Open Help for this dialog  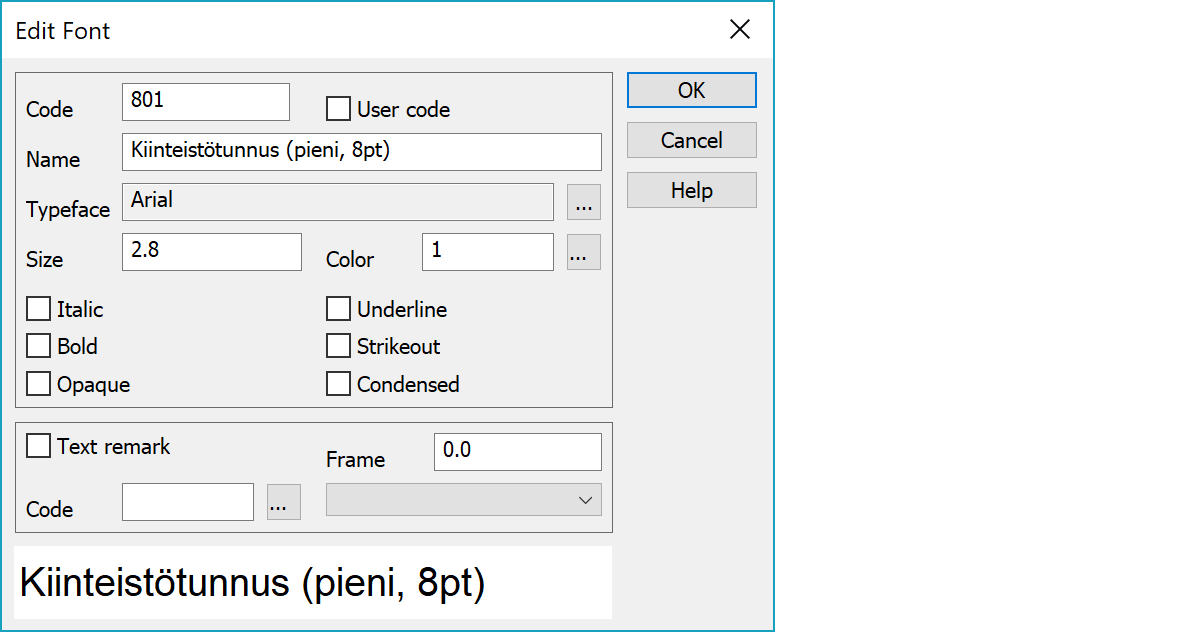692,190
